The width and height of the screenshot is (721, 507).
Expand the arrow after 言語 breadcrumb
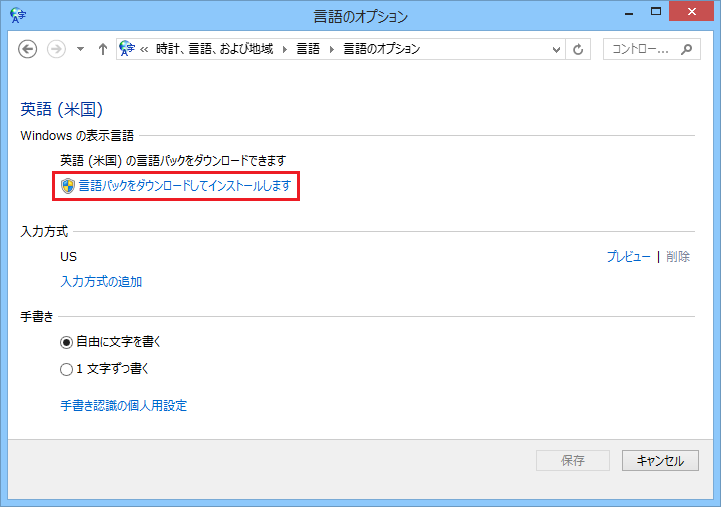(332, 49)
